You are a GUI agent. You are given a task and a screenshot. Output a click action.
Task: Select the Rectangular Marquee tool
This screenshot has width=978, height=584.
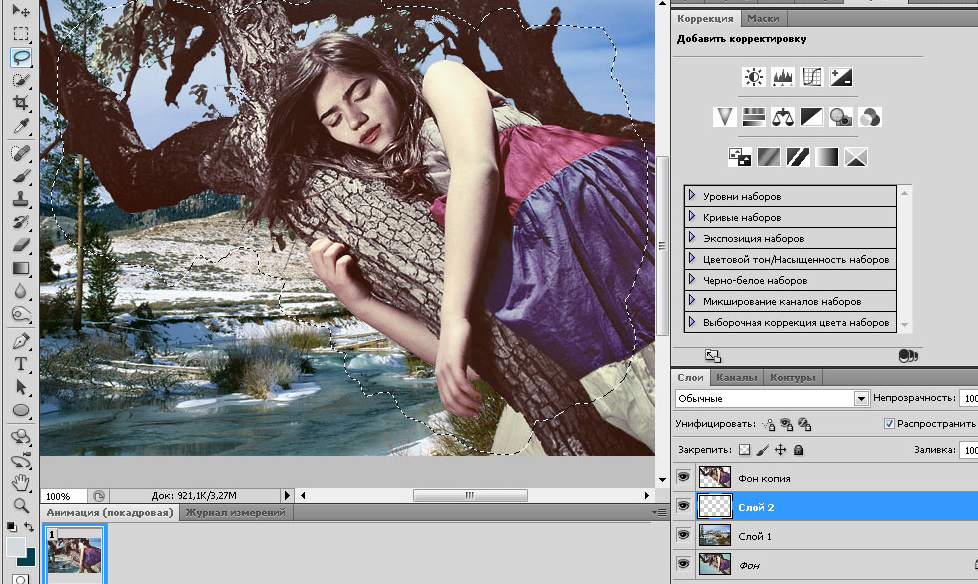(x=21, y=34)
